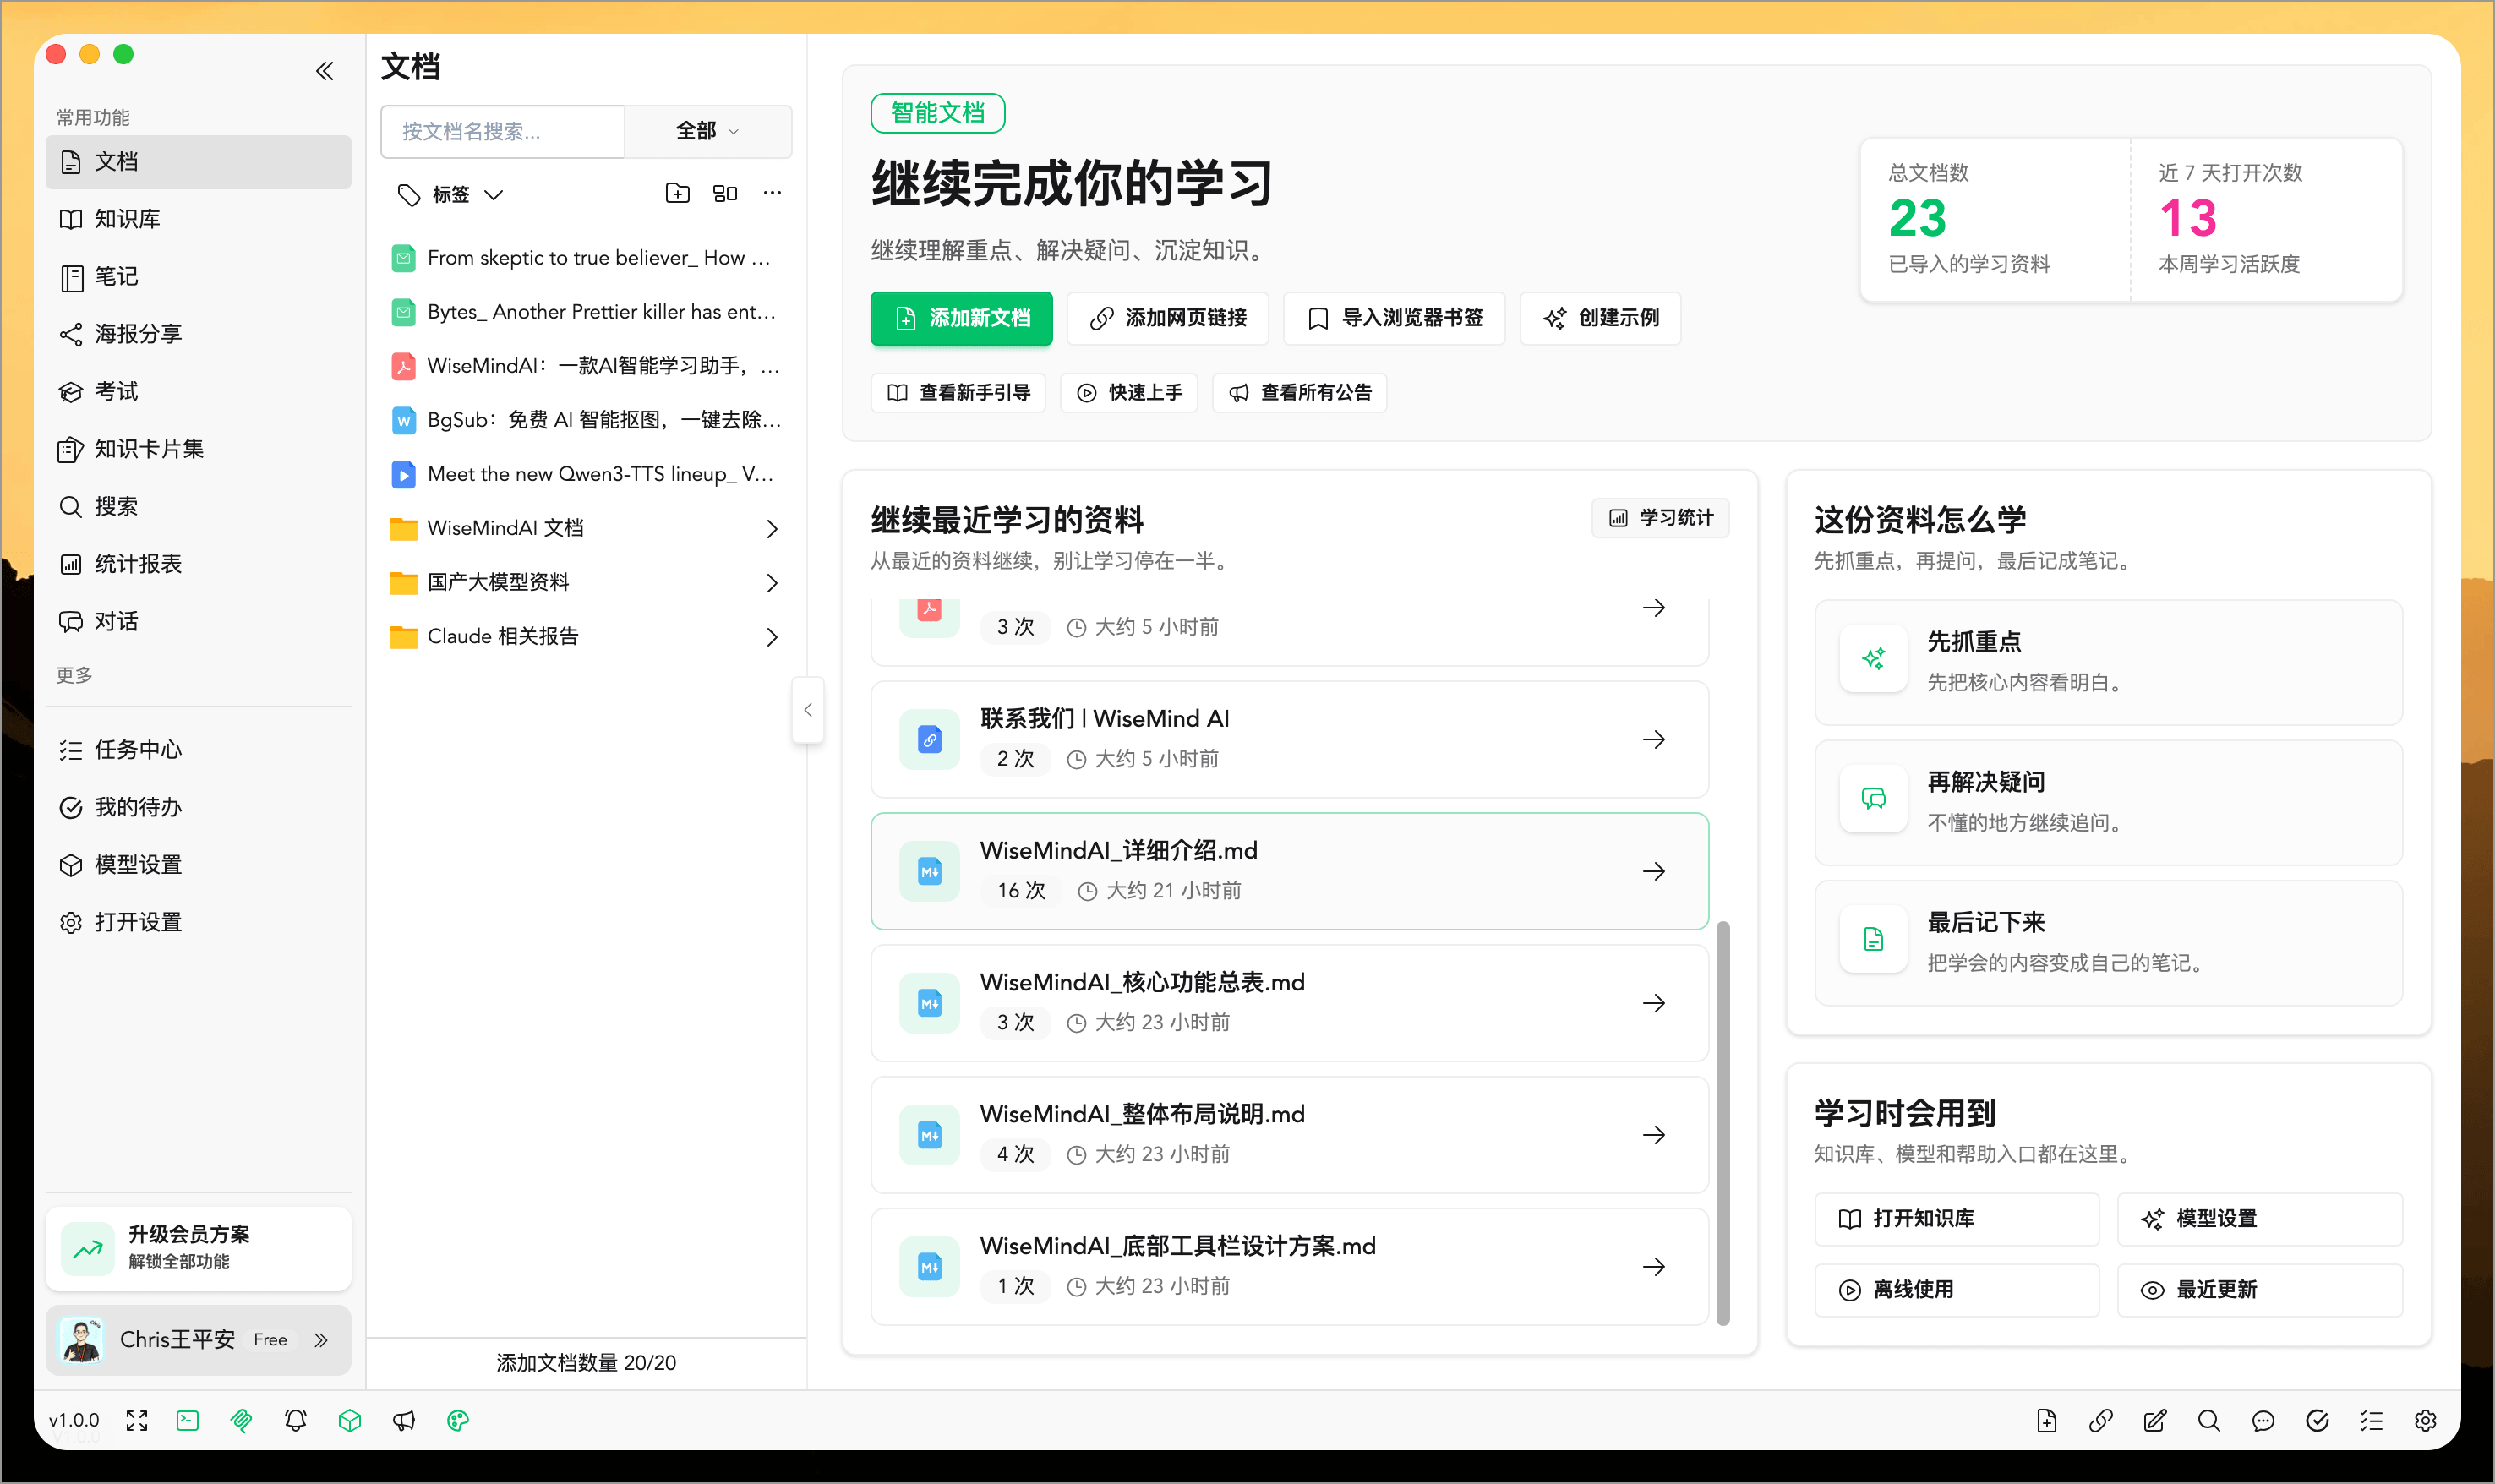
Task: Open the 统计报表 view
Action: click(x=138, y=563)
